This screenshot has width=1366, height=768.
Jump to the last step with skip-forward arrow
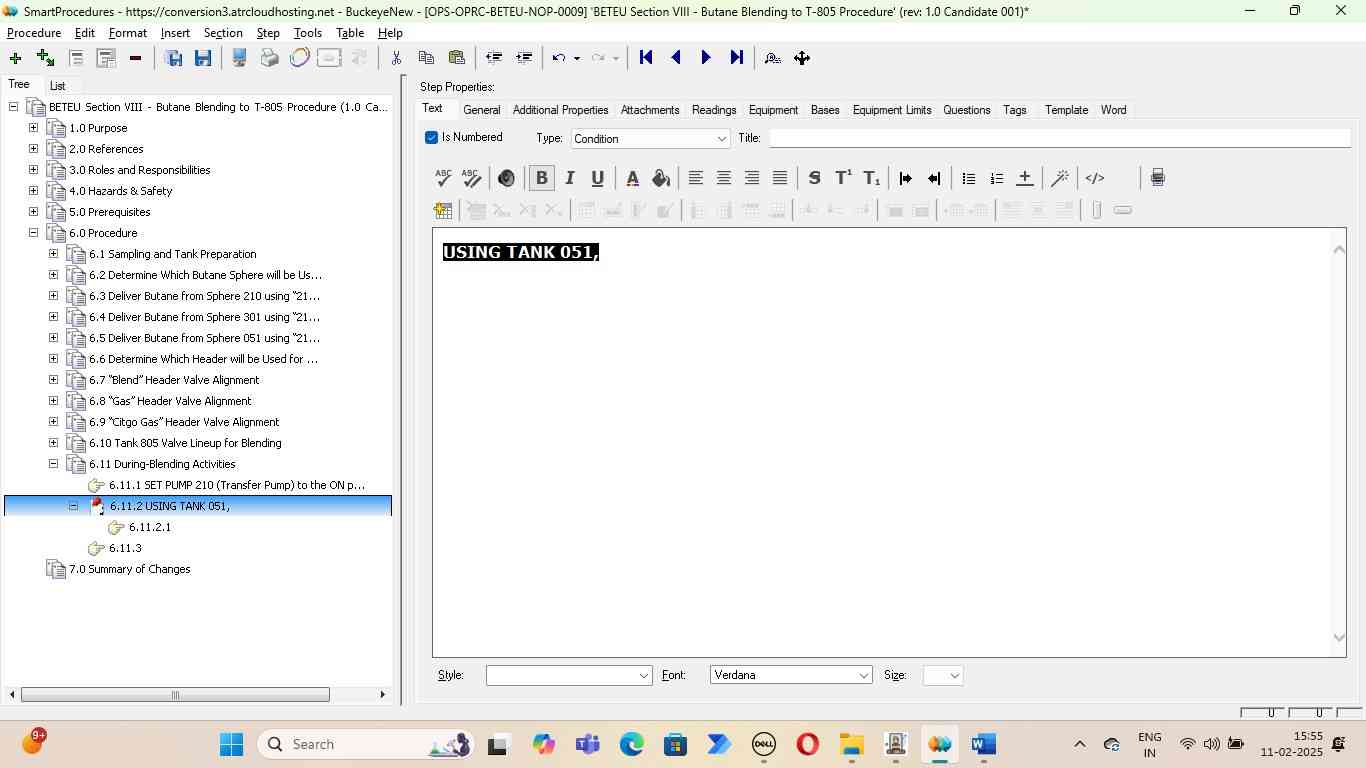point(736,58)
